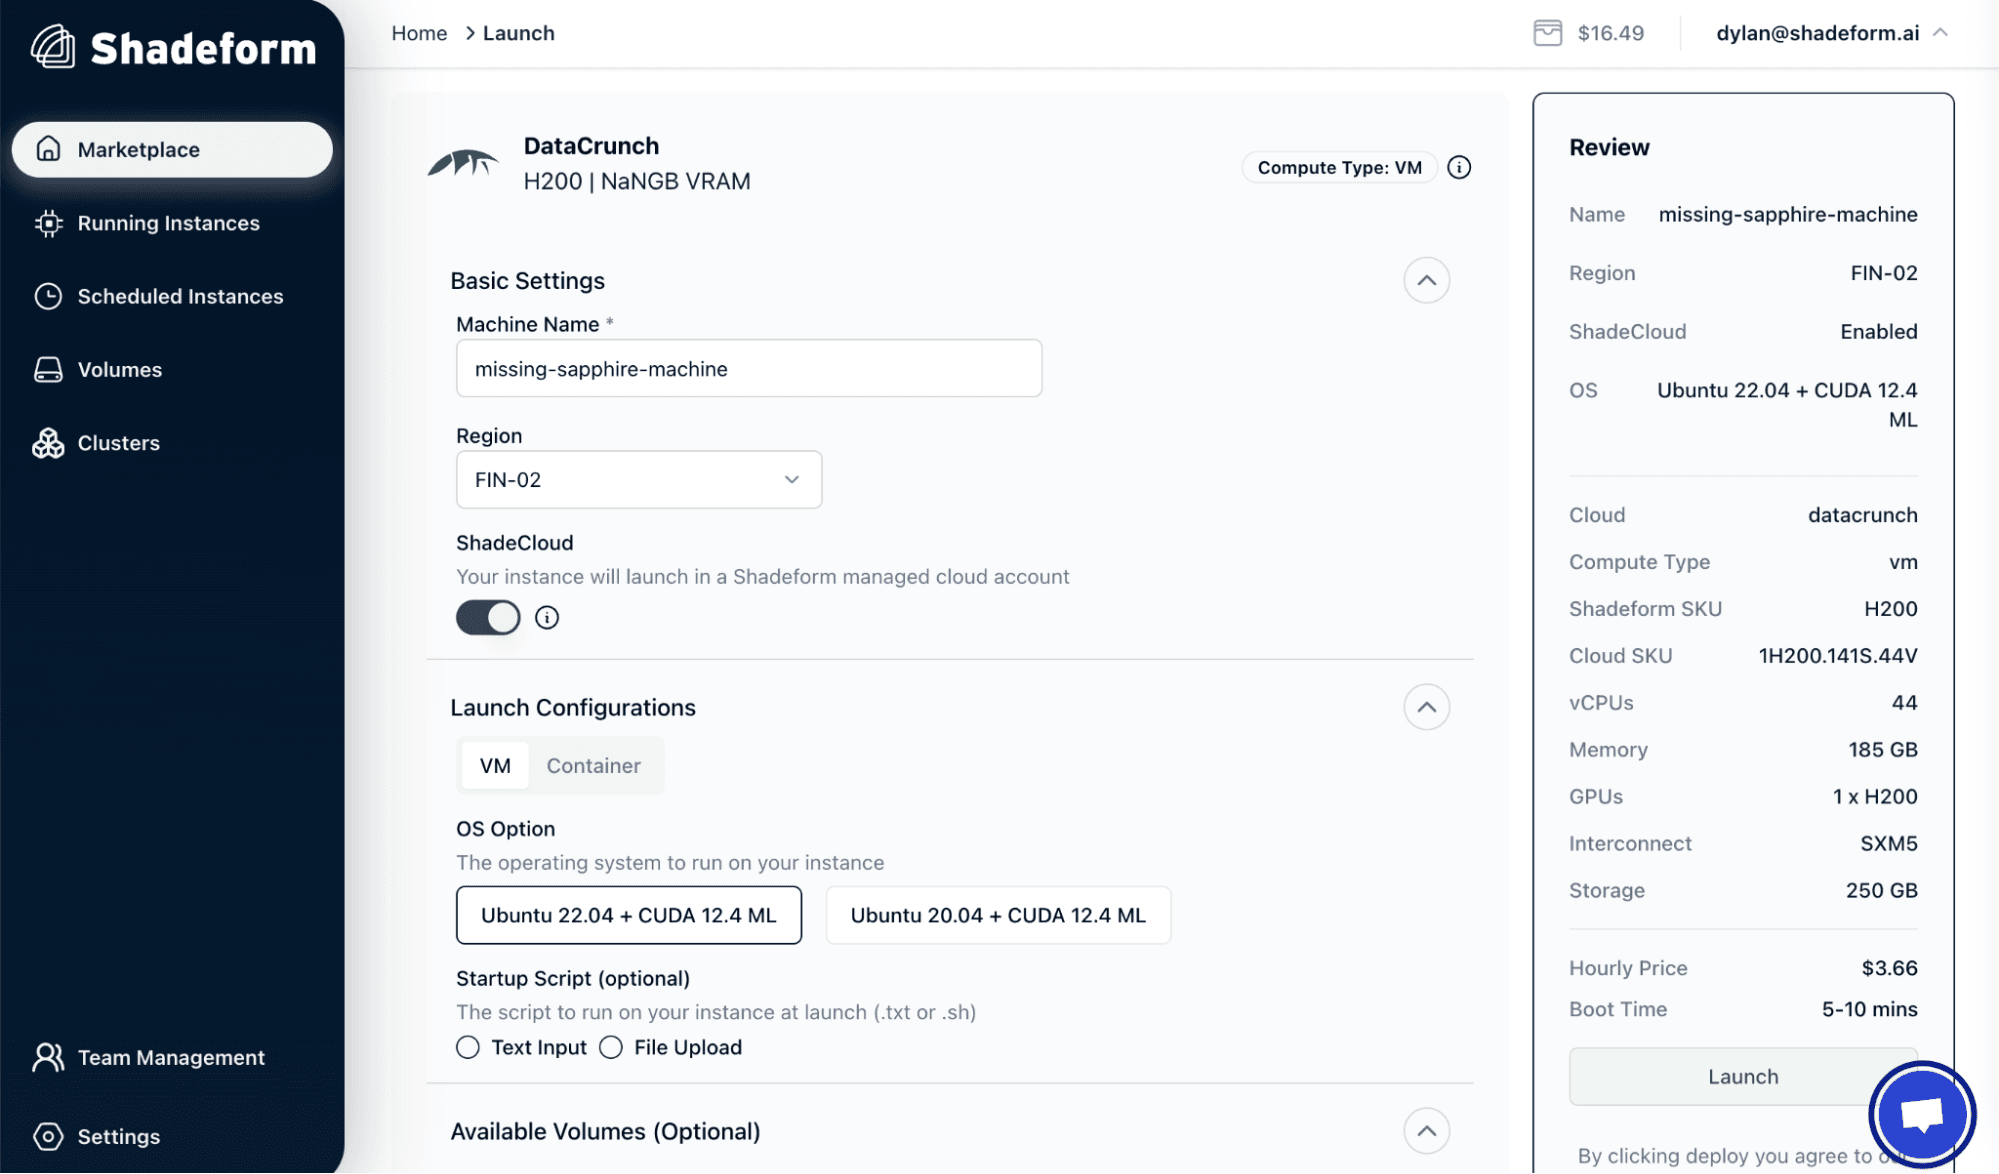The width and height of the screenshot is (1999, 1174).
Task: Select Ubuntu 20.04 + CUDA 12.4 ML option
Action: (997, 914)
